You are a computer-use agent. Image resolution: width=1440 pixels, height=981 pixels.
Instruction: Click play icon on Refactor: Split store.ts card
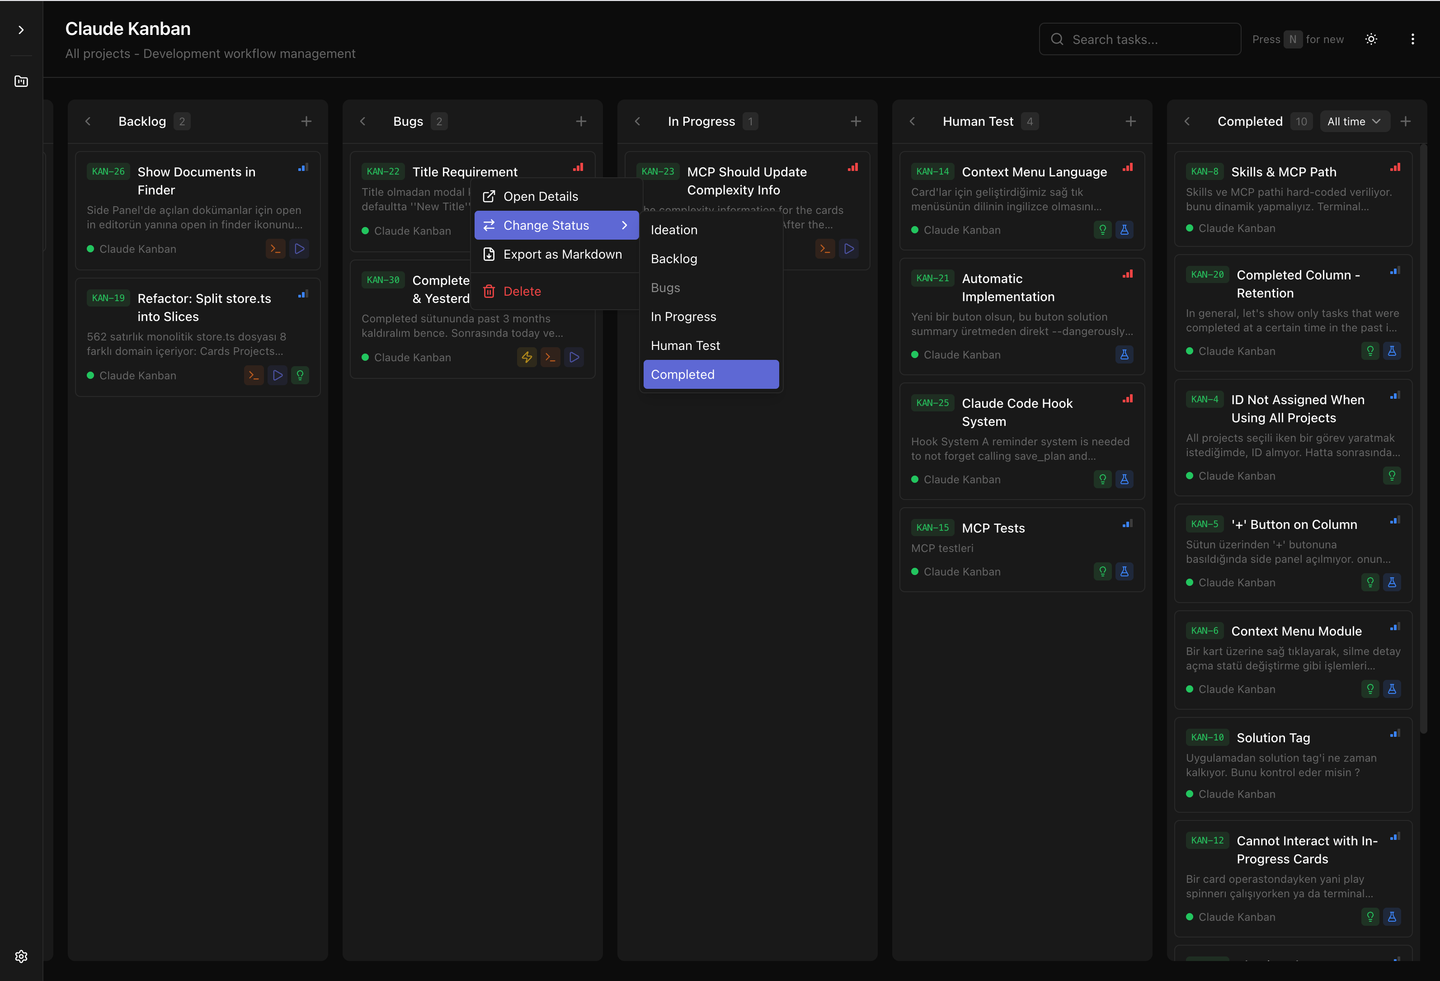277,376
